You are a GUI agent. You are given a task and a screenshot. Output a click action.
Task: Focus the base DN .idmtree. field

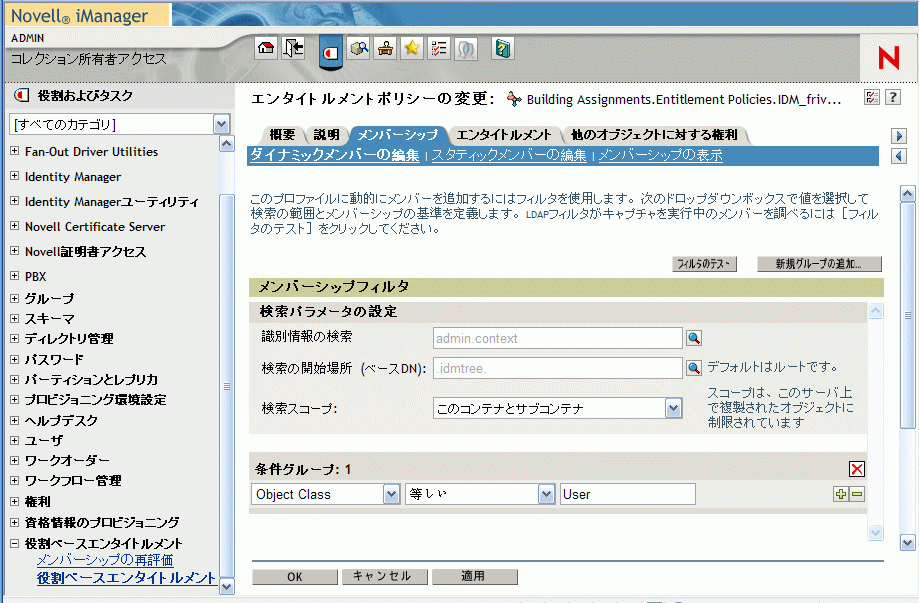[557, 368]
